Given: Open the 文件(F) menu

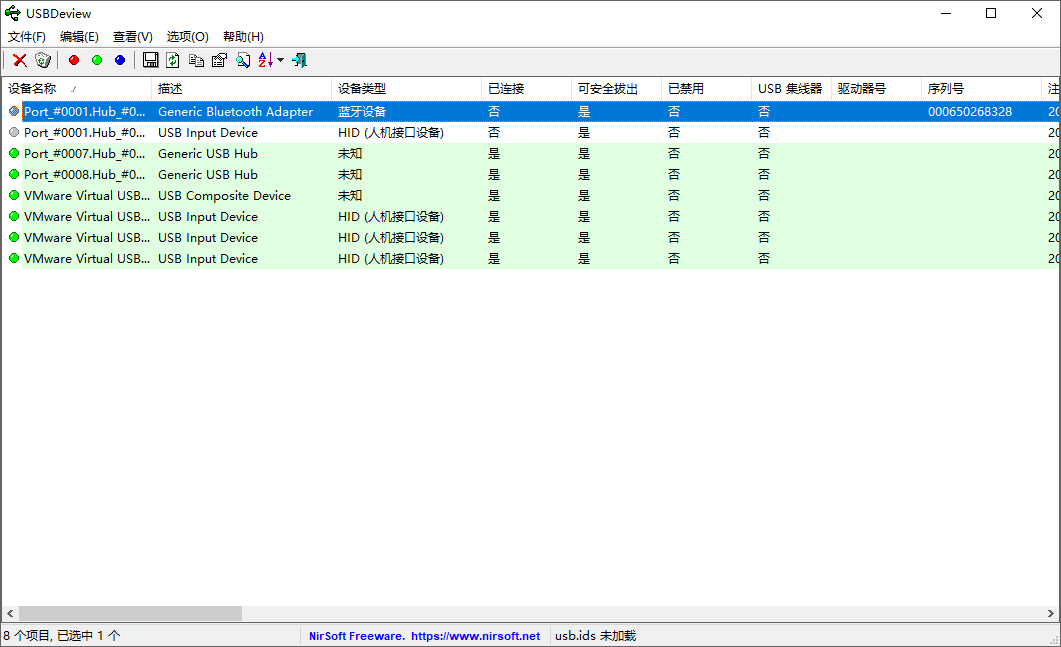Looking at the screenshot, I should click(x=27, y=37).
